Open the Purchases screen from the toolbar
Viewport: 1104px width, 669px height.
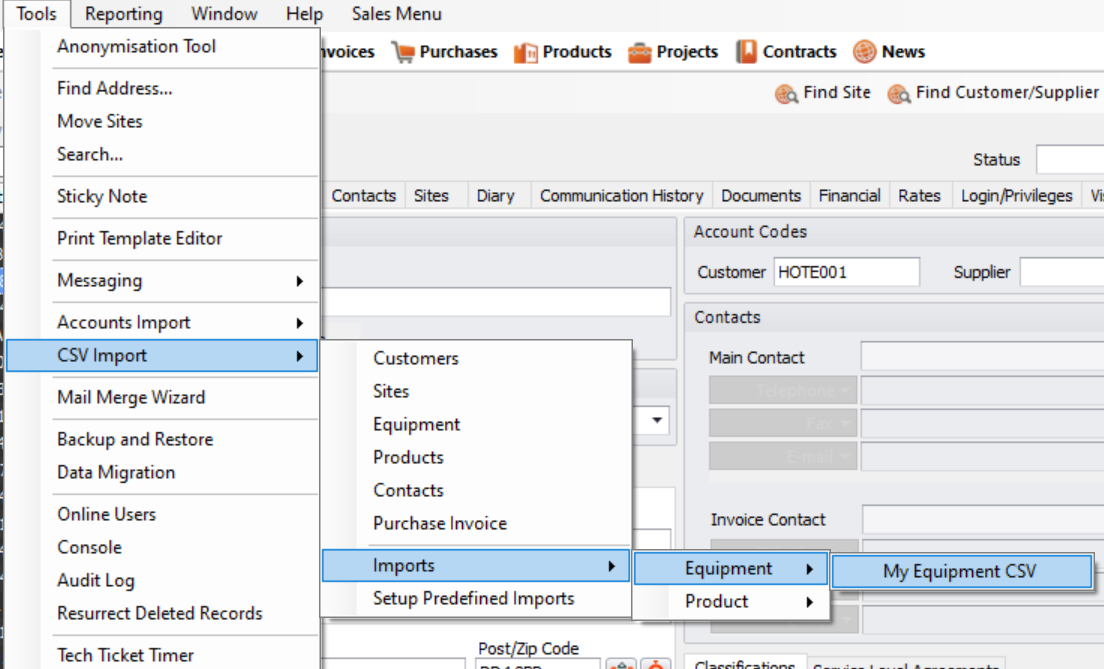coord(444,51)
